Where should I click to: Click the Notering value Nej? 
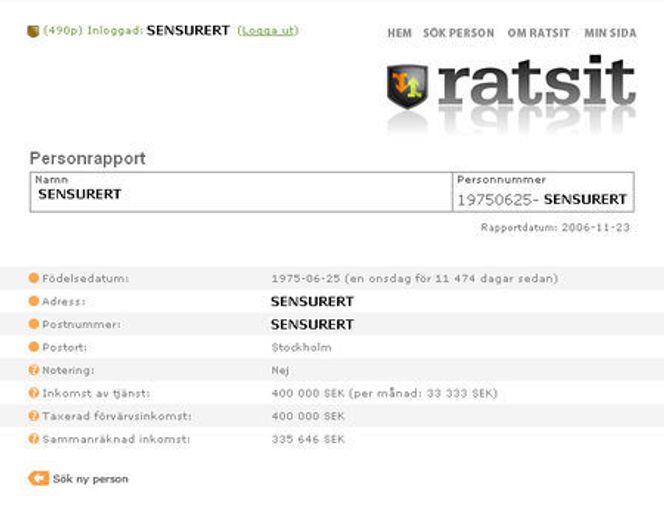280,370
